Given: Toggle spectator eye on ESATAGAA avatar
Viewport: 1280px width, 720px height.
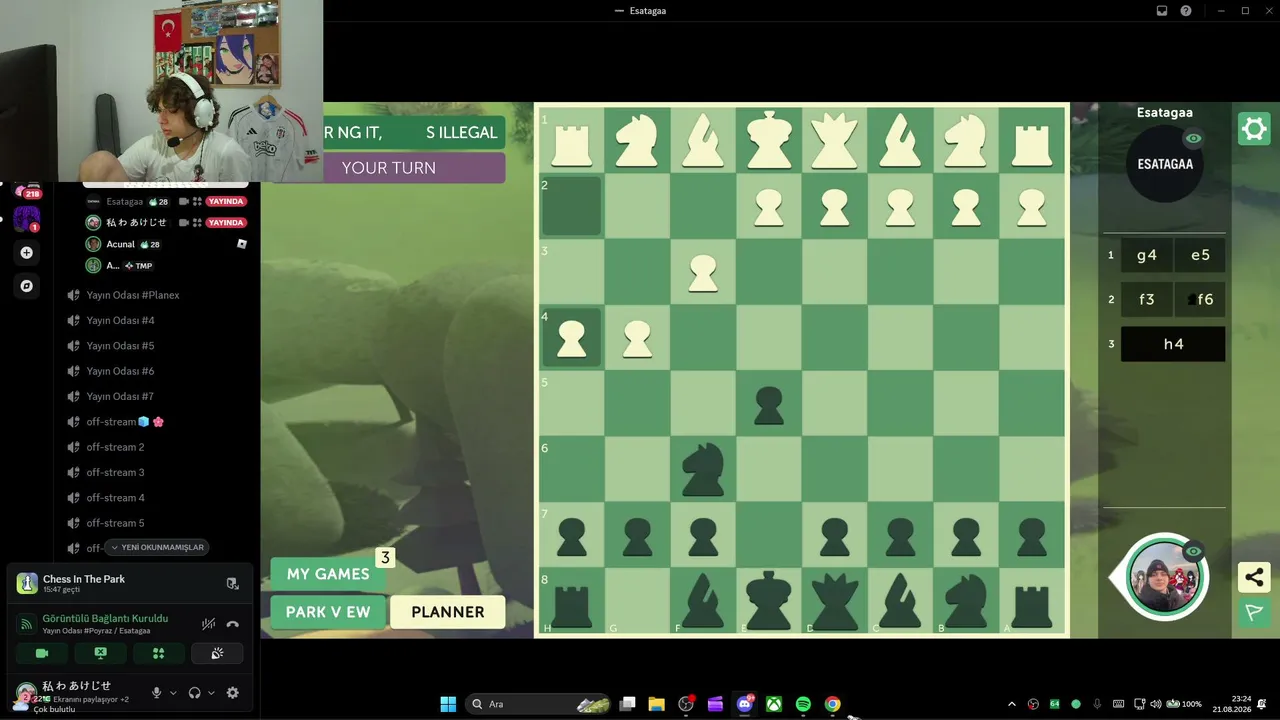Looking at the screenshot, I should [x=1193, y=138].
